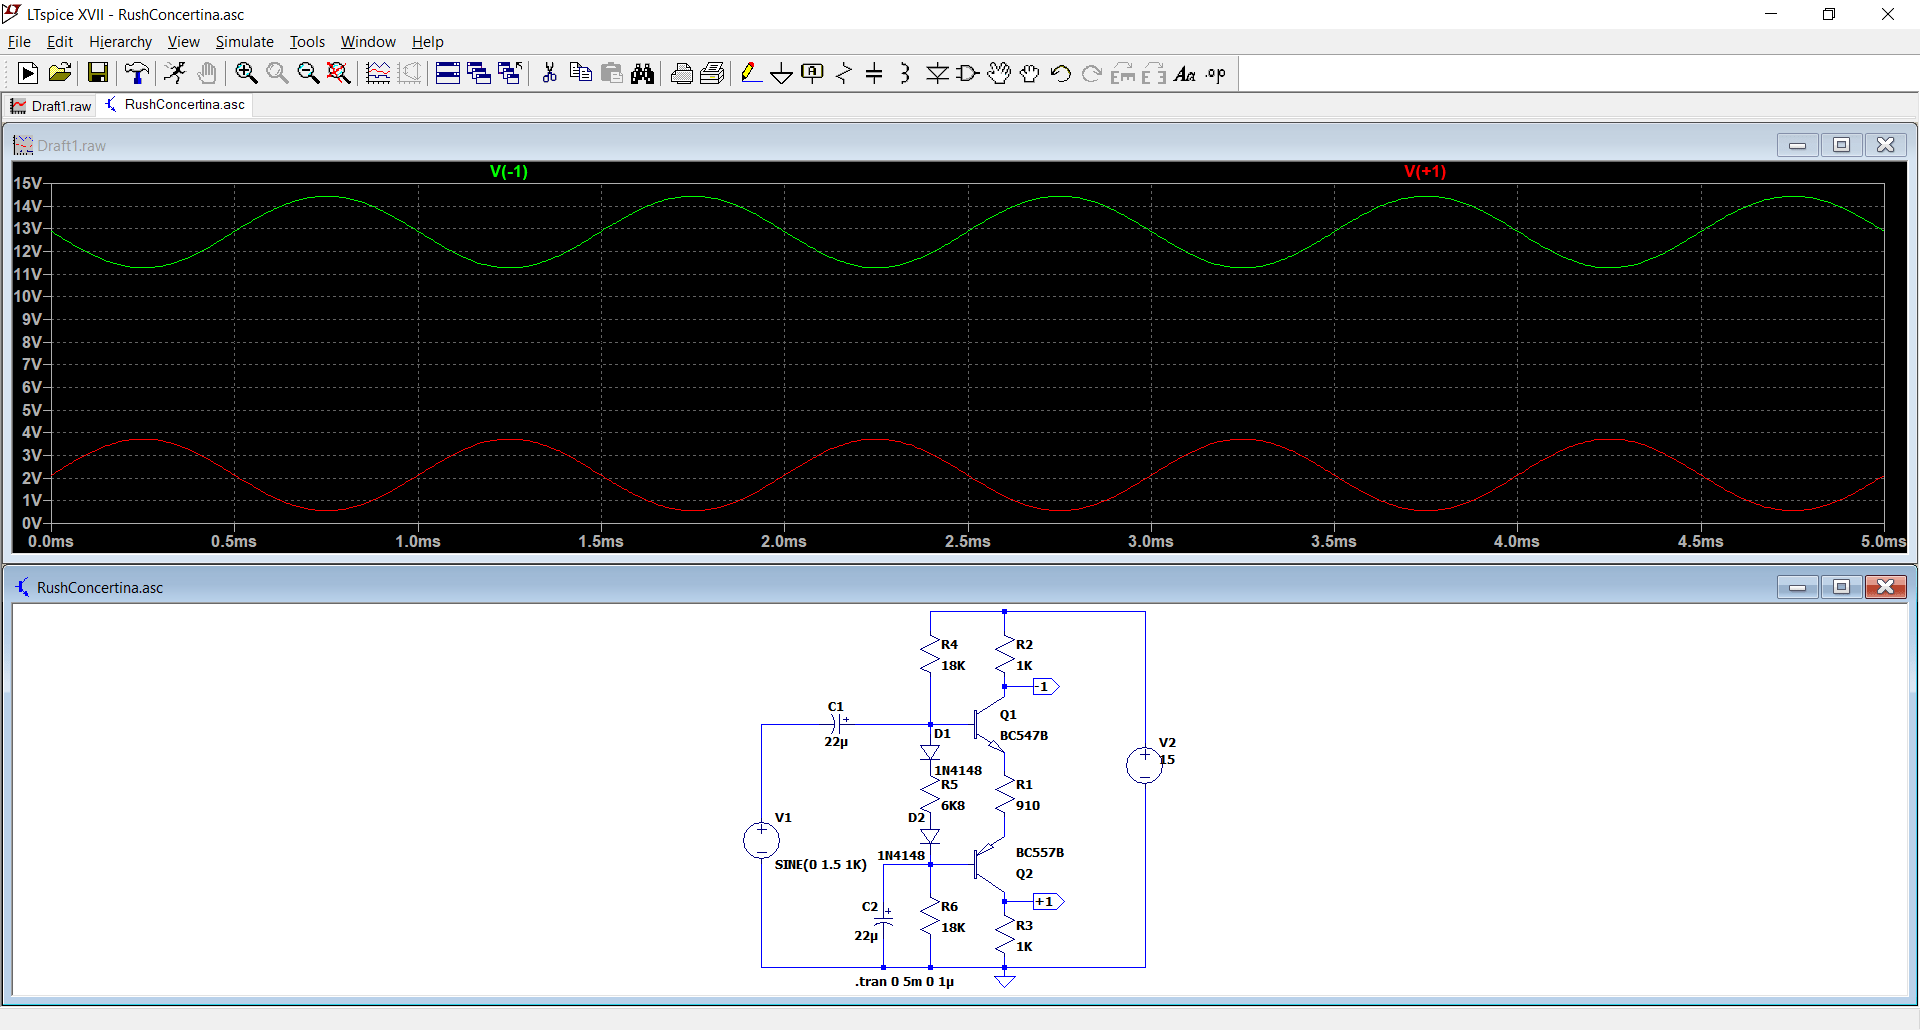
Task: Switch to the Draft1.raw tab
Action: click(51, 105)
